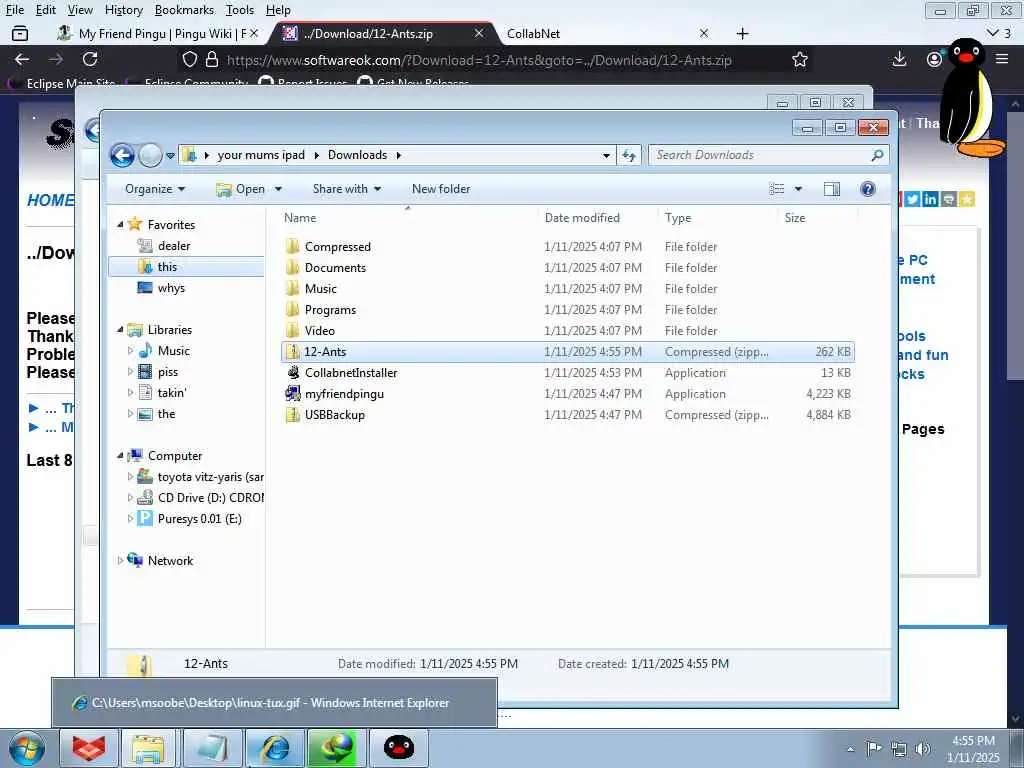Screen dimensions: 1024x768
Task: Expand the arrow next to Open
Action: [278, 189]
